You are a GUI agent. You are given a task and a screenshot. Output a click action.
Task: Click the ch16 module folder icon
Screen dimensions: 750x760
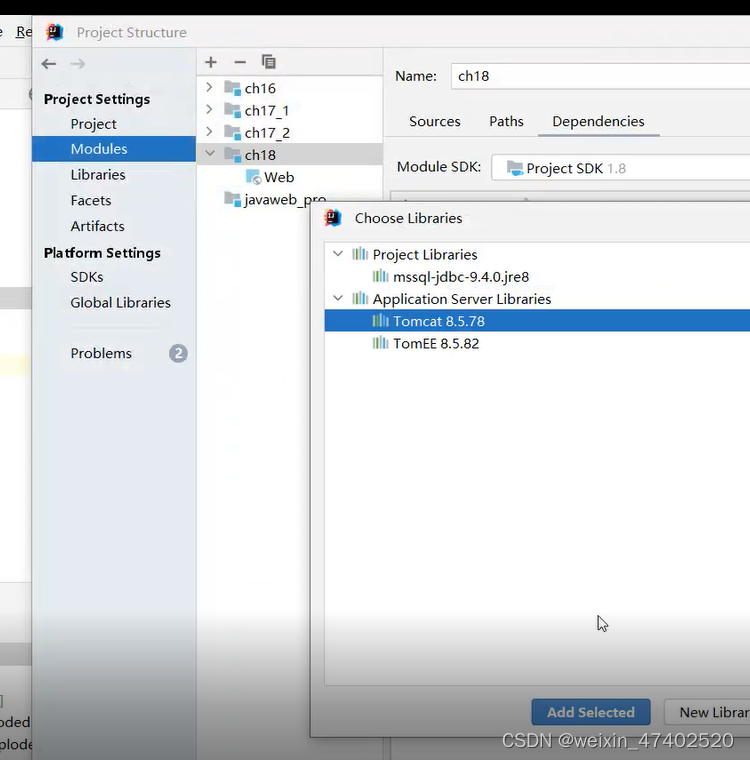(233, 88)
